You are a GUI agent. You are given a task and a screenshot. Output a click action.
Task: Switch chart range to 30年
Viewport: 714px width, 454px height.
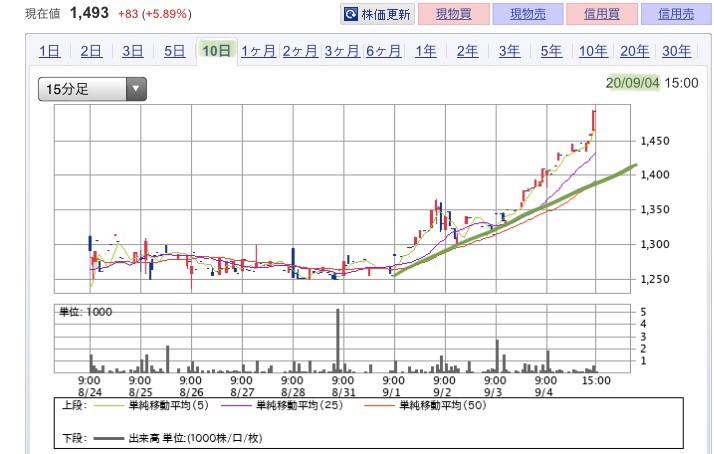point(676,51)
